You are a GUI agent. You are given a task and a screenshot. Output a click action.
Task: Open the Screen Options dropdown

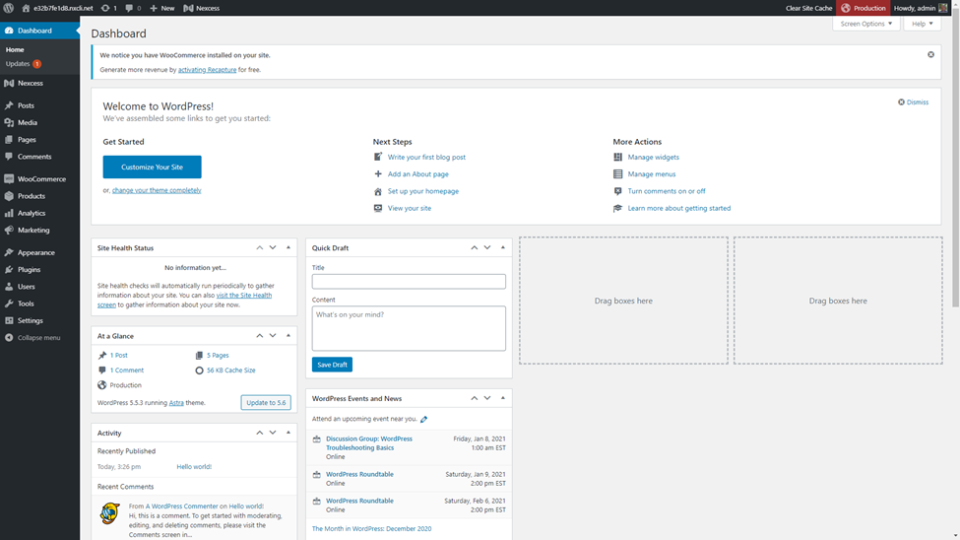(866, 24)
